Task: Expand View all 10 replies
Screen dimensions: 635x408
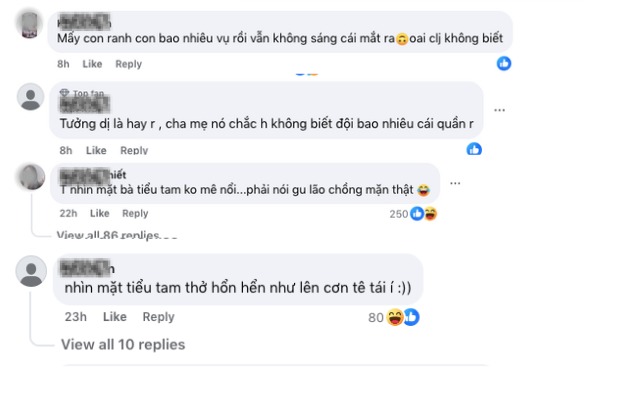Action: click(x=123, y=344)
